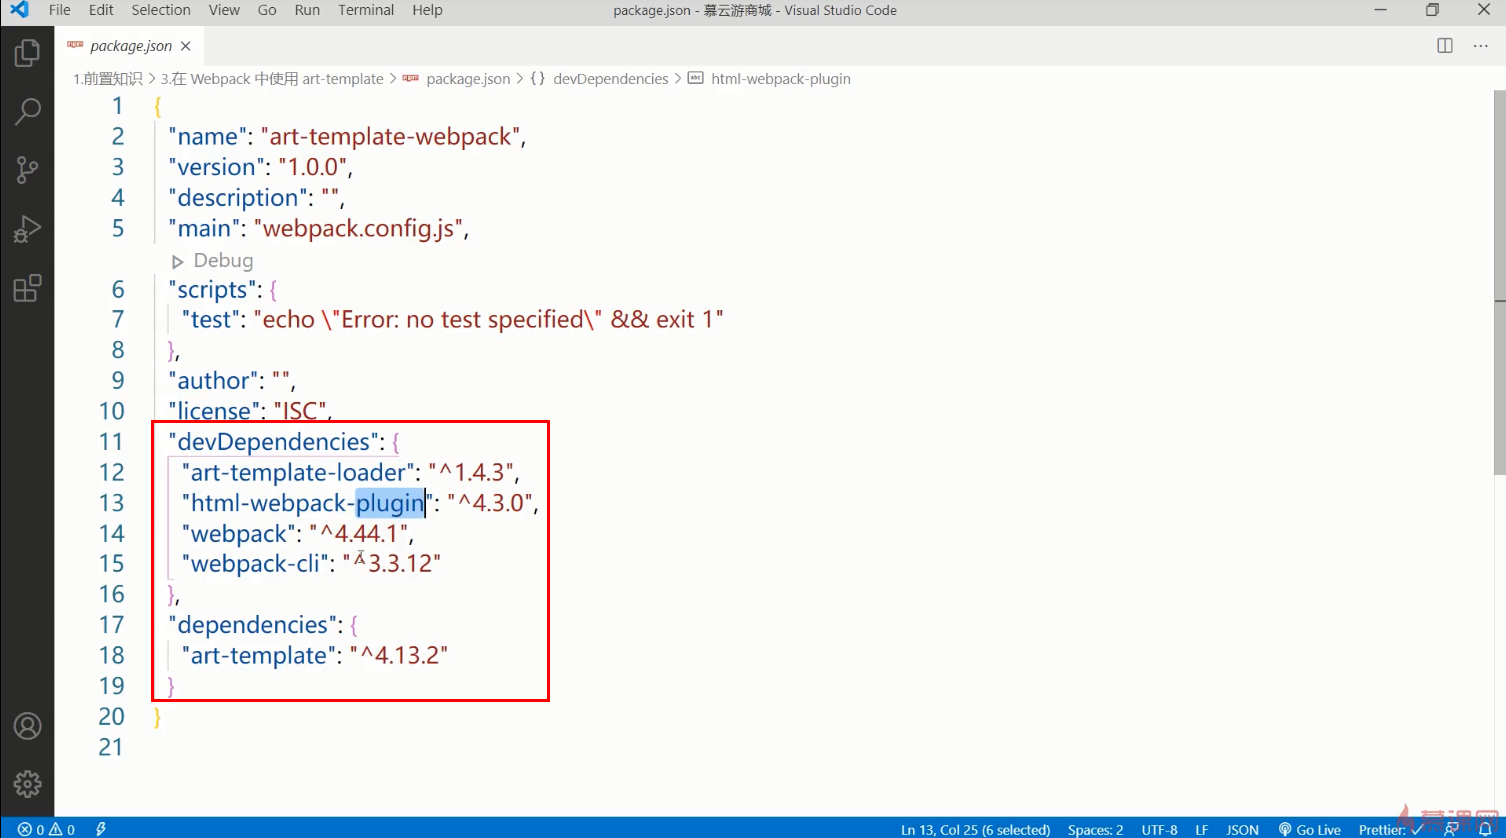
Task: Click the '3.在 Webpack 中使用 art-template' breadcrumb
Action: click(272, 79)
